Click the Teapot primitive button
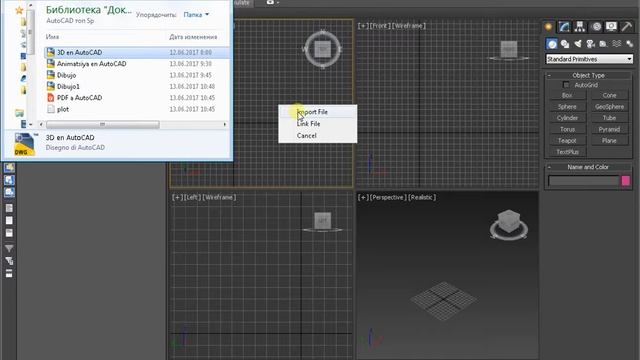This screenshot has height=360, width=640. [567, 140]
